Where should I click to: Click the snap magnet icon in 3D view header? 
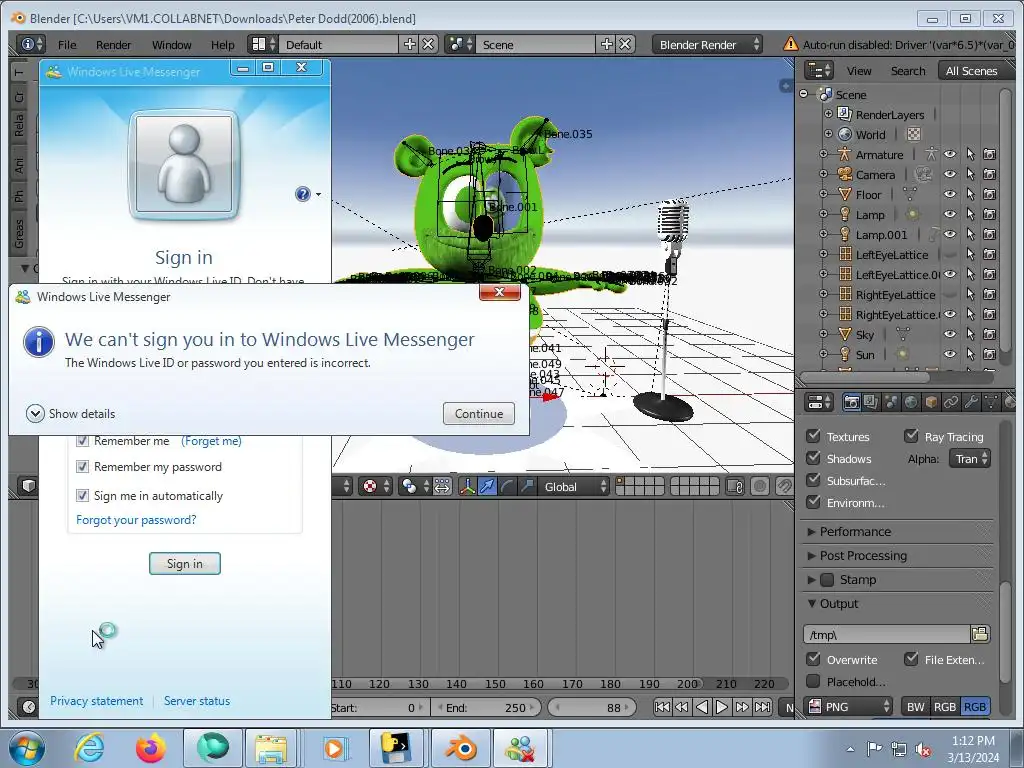784,487
